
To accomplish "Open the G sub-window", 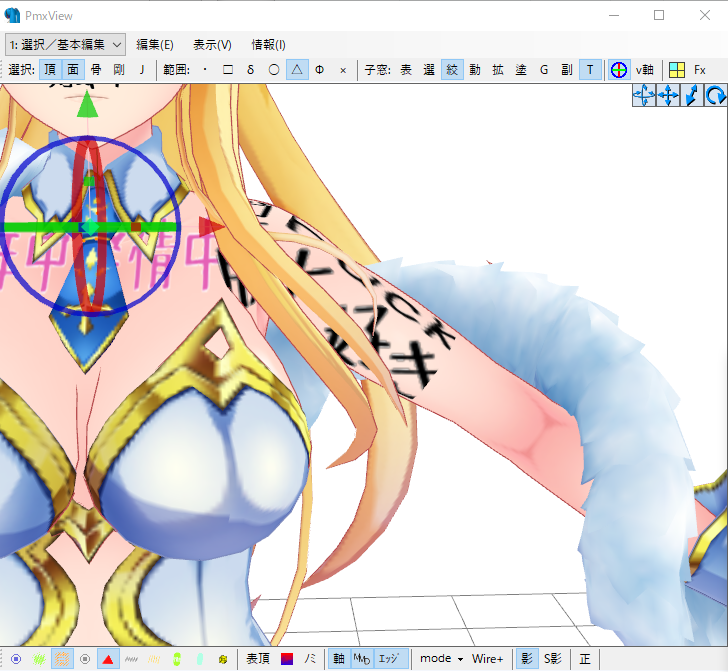I will [544, 70].
